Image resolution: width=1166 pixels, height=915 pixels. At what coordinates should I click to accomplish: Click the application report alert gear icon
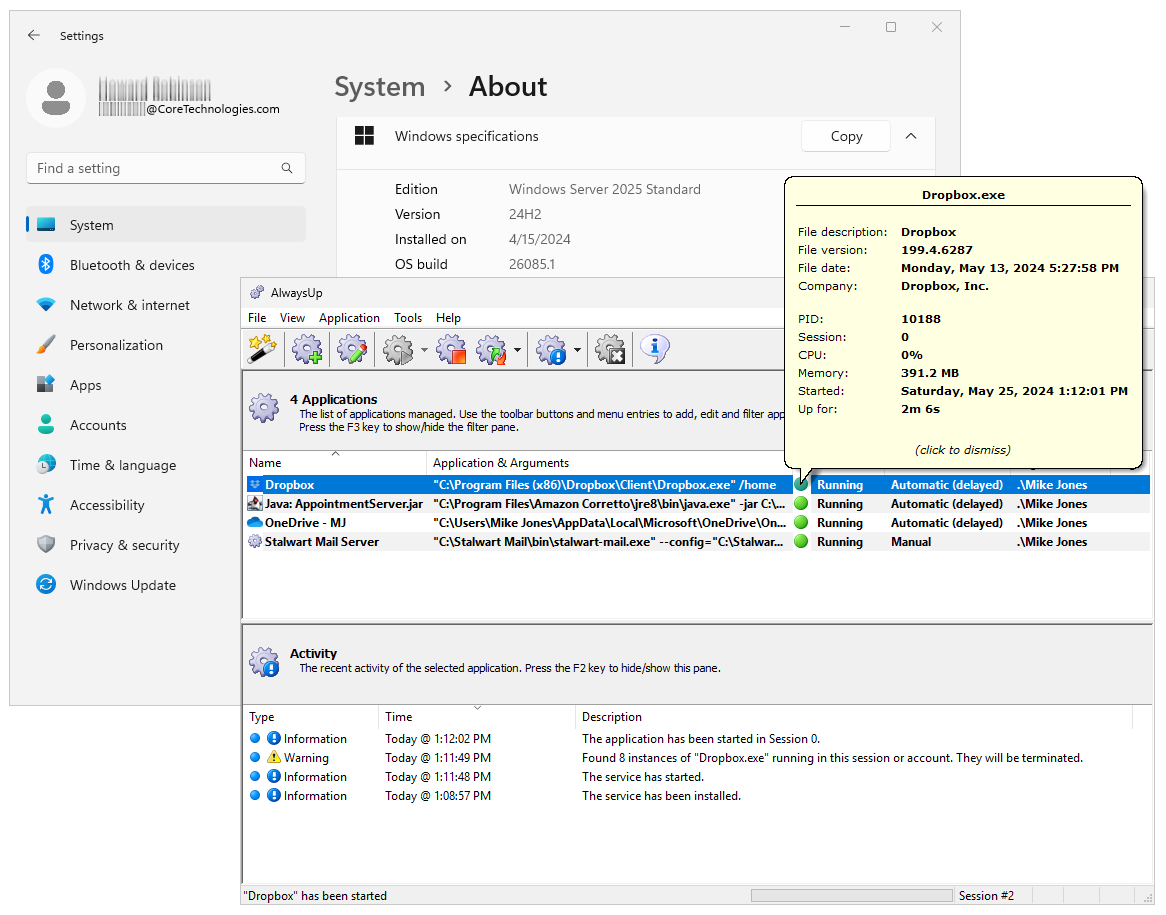coord(552,349)
